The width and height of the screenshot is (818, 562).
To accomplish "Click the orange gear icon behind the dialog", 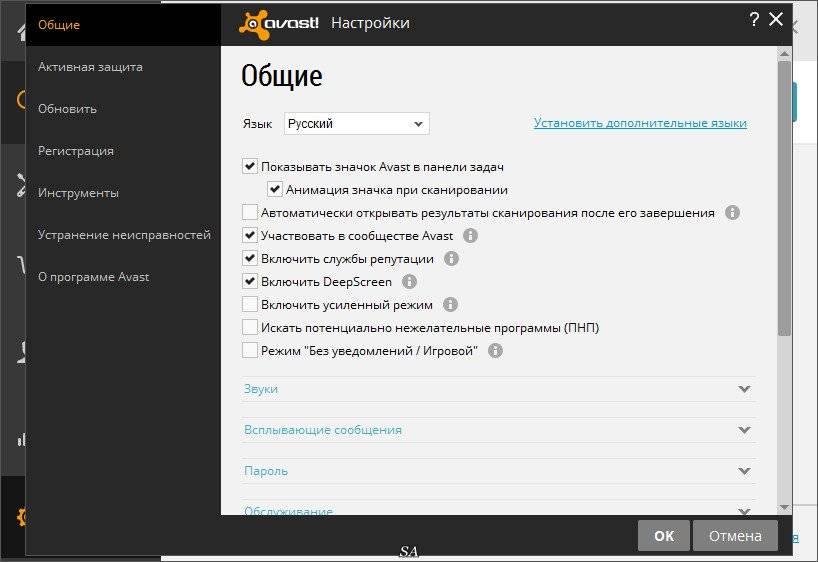I will tap(21, 517).
